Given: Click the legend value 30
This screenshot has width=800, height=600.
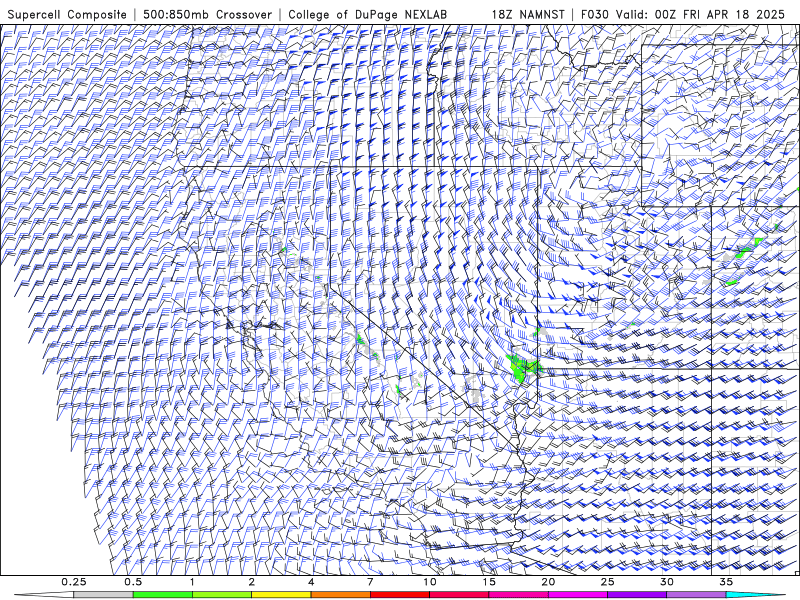Looking at the screenshot, I should click(666, 582).
